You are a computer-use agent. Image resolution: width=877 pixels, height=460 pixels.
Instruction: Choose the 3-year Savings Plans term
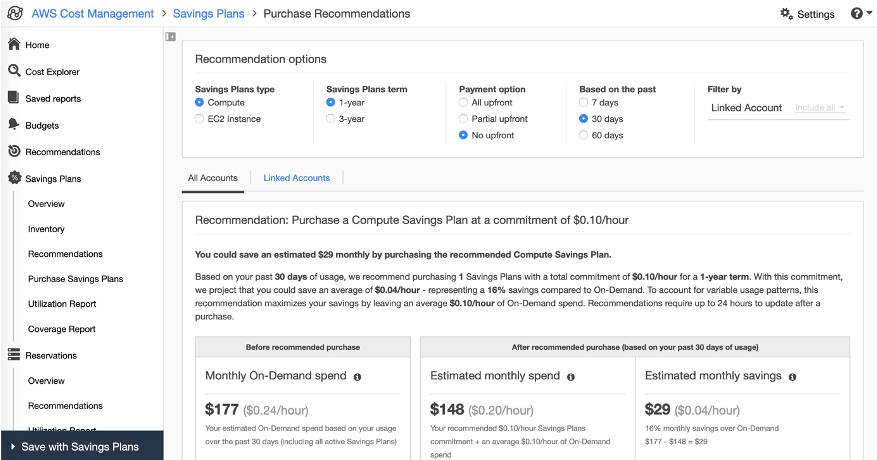pyautogui.click(x=331, y=119)
